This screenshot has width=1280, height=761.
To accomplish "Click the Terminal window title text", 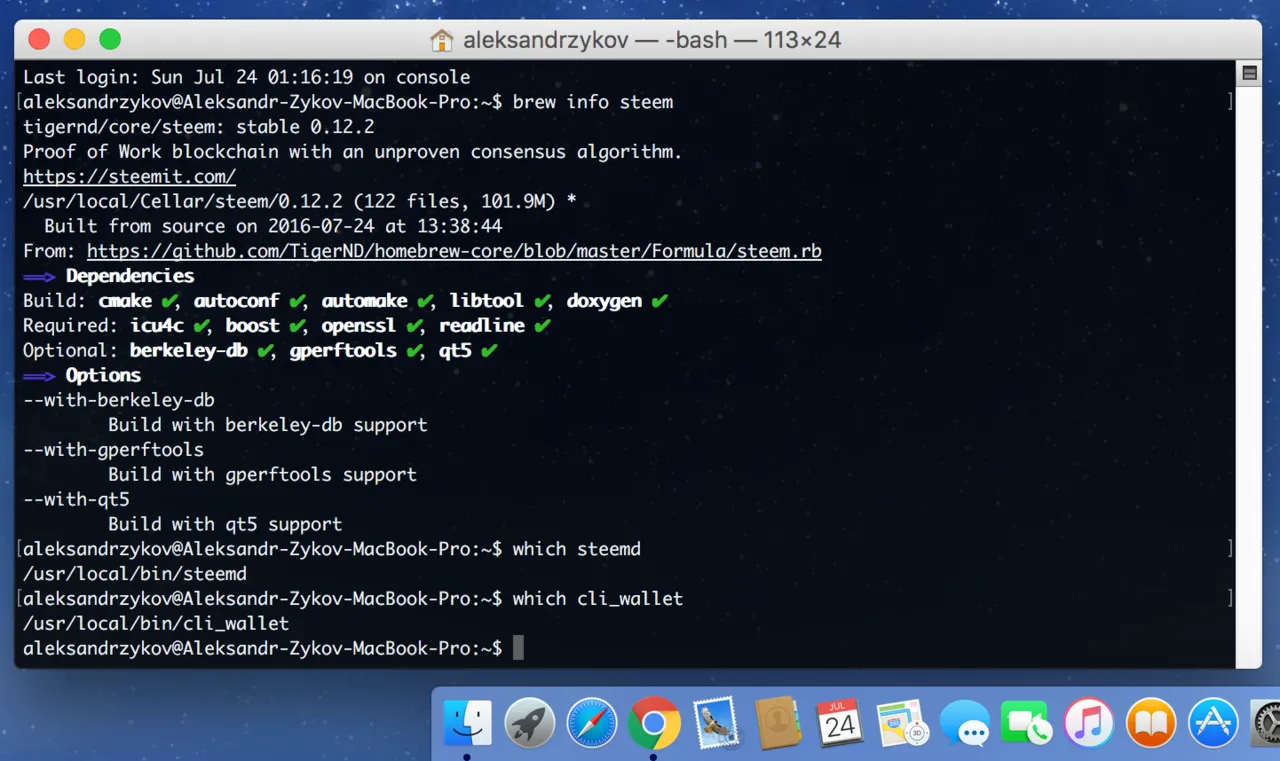I will point(652,40).
